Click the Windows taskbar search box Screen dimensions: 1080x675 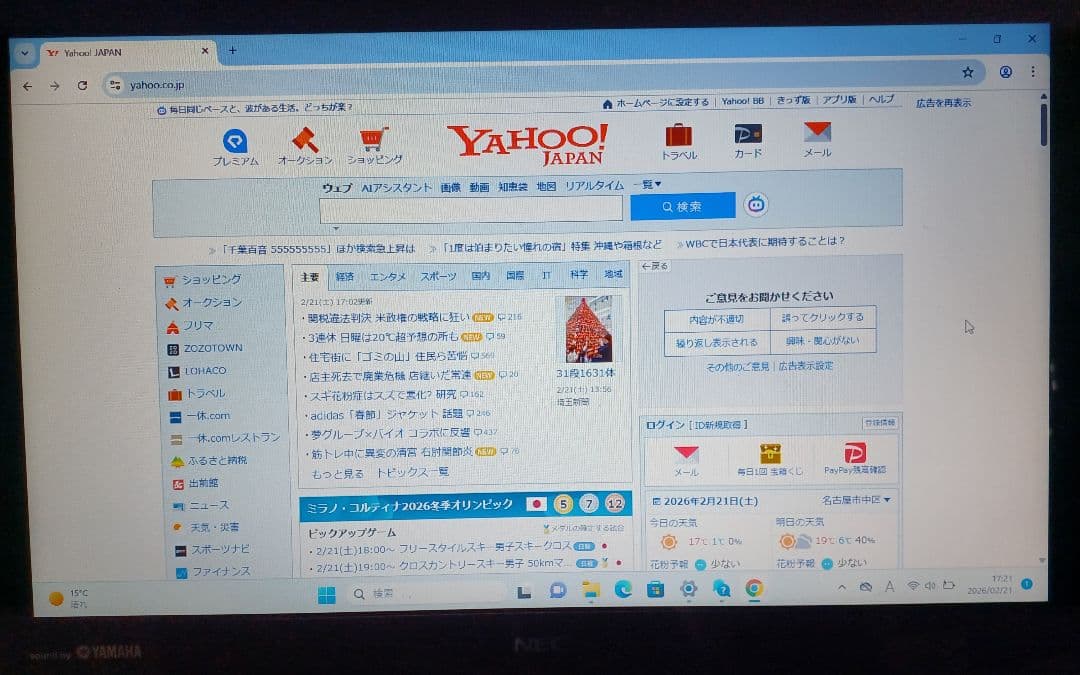coord(428,593)
